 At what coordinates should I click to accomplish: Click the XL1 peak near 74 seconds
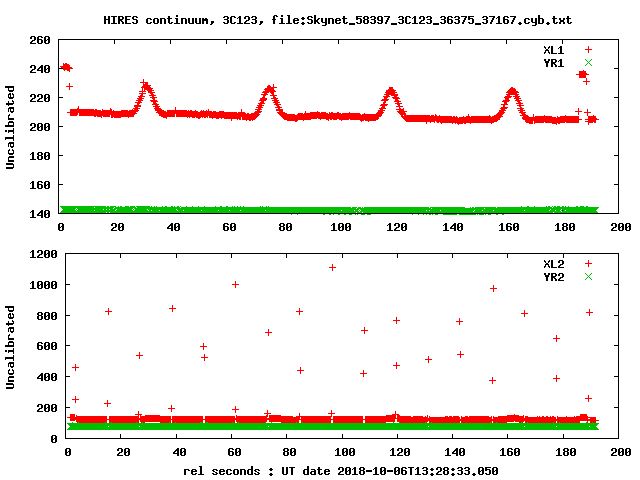point(269,90)
